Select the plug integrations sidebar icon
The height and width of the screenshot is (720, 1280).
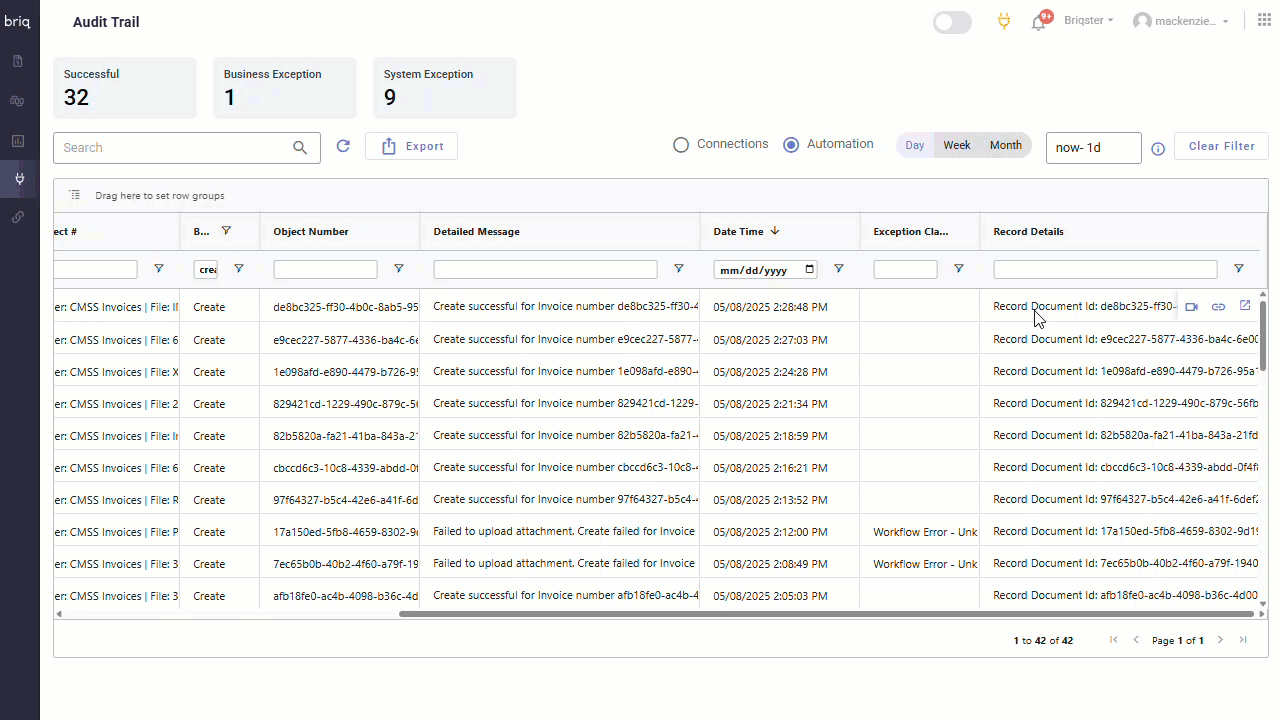coord(18,179)
